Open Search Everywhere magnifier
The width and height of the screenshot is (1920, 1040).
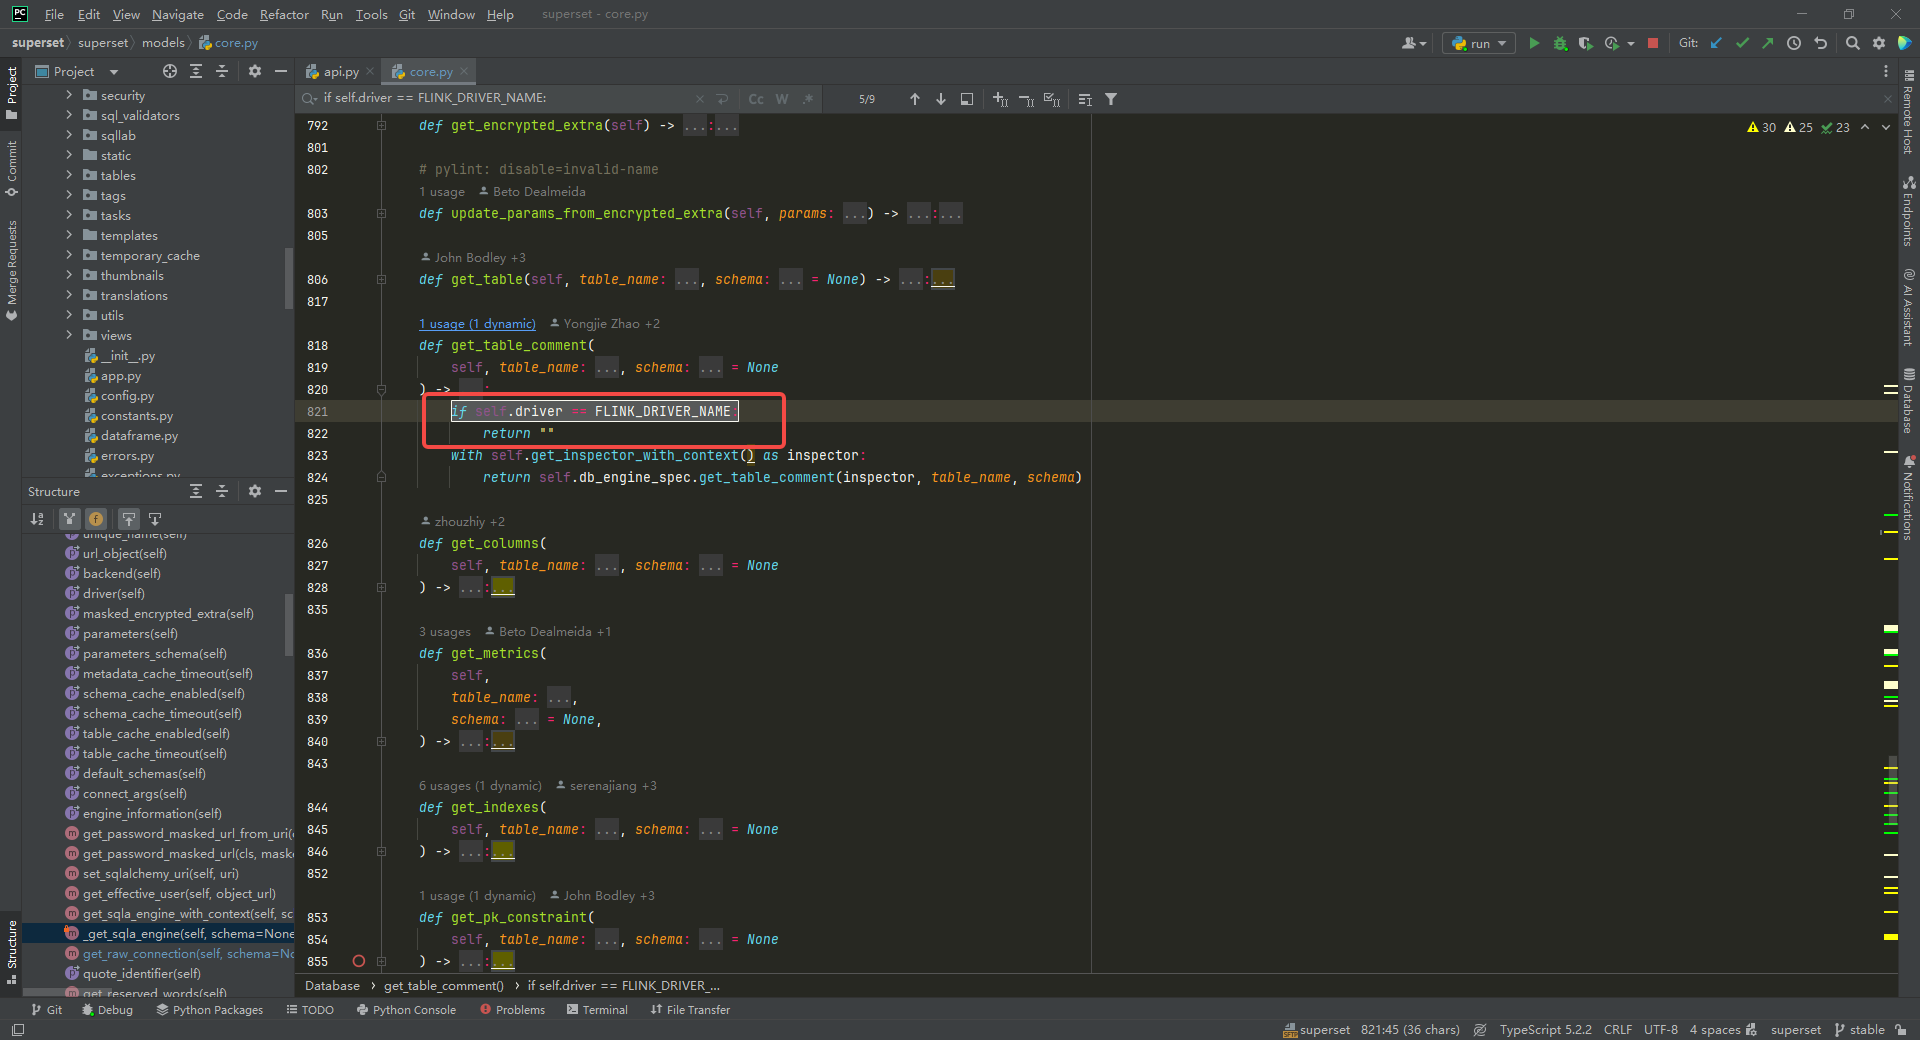[x=1853, y=43]
